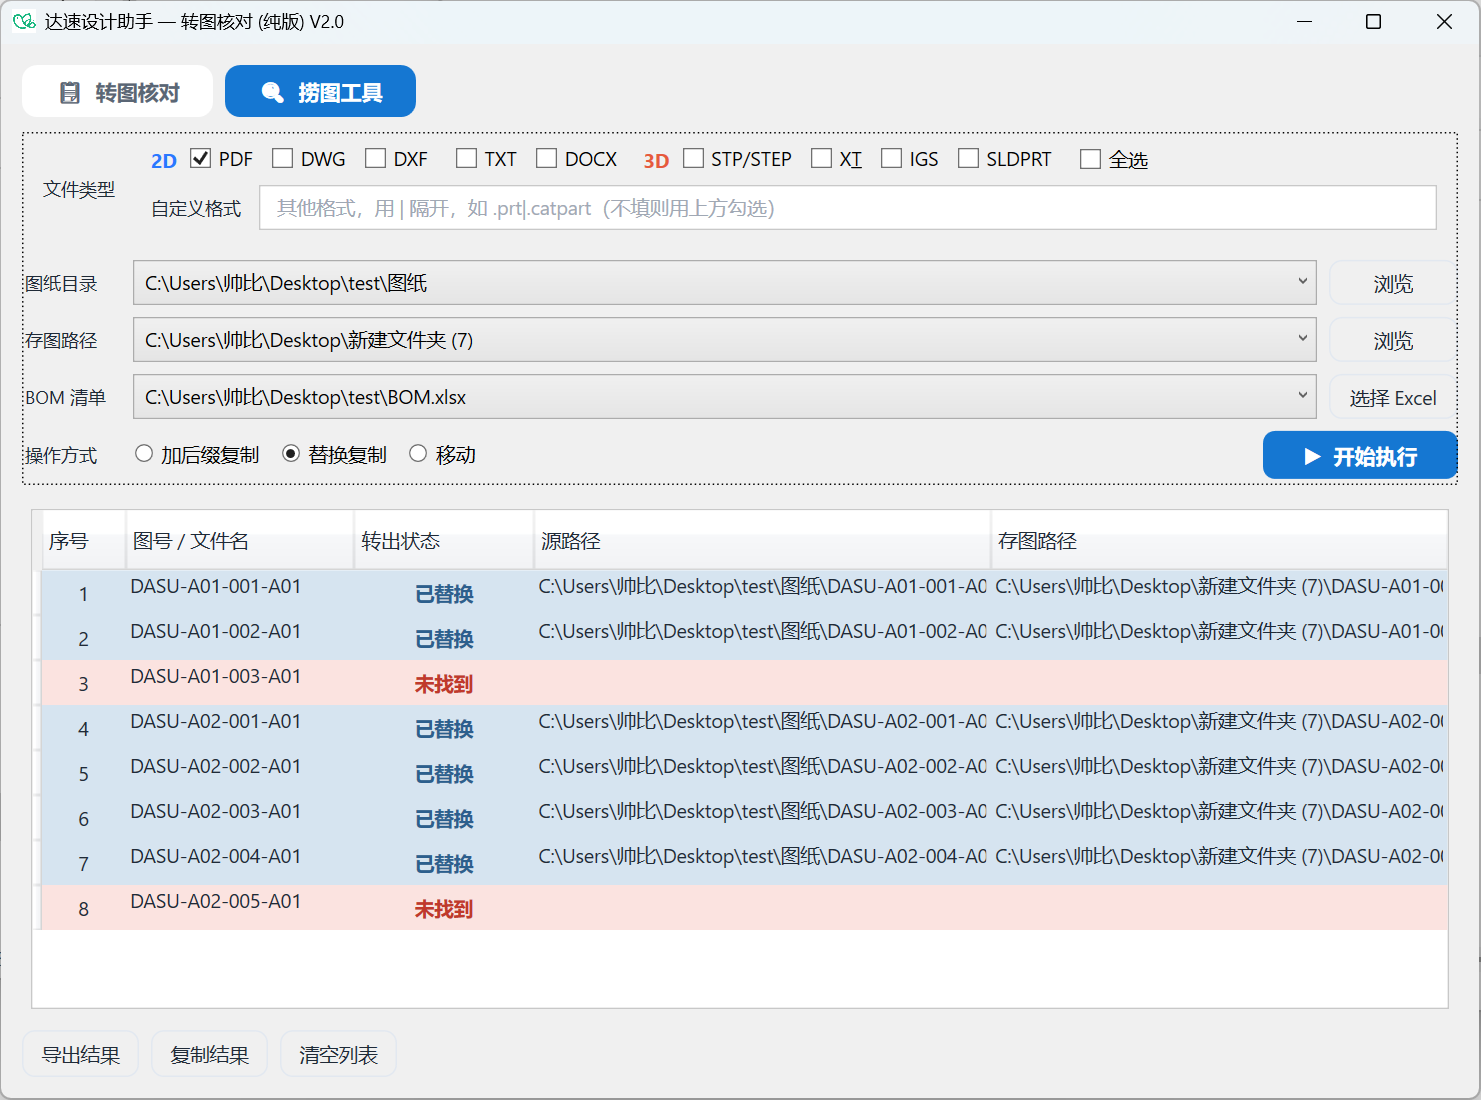
Task: Select the not-found row DASU-A01-003-A01
Action: [744, 683]
